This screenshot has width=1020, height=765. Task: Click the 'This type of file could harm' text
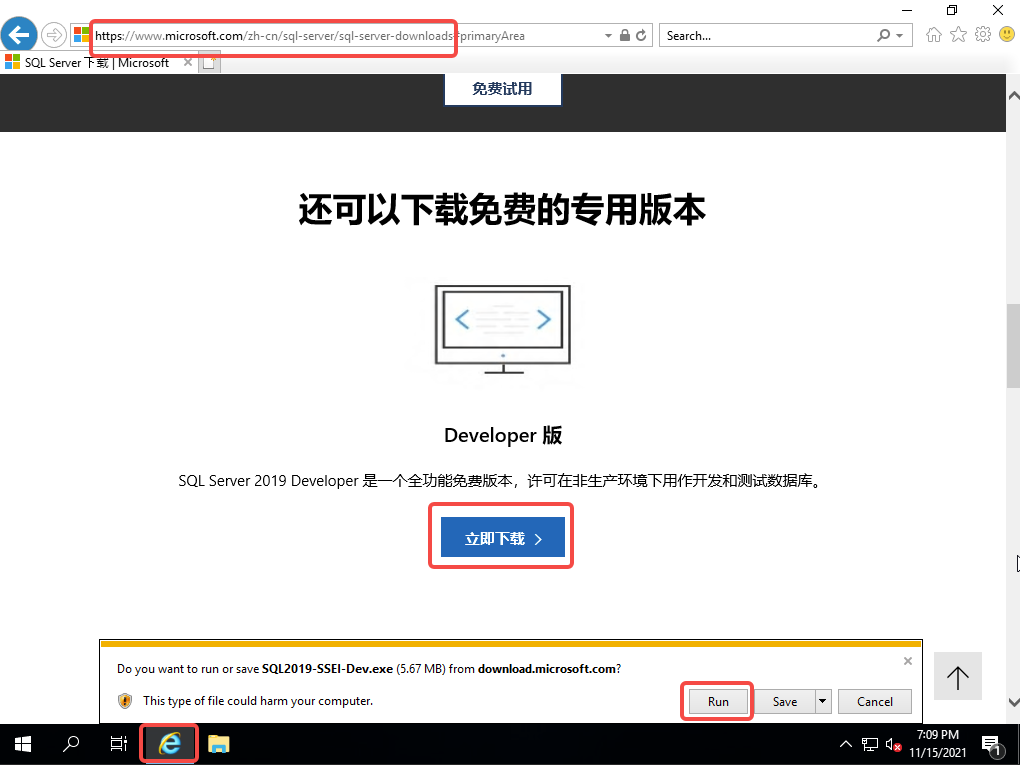tap(258, 701)
